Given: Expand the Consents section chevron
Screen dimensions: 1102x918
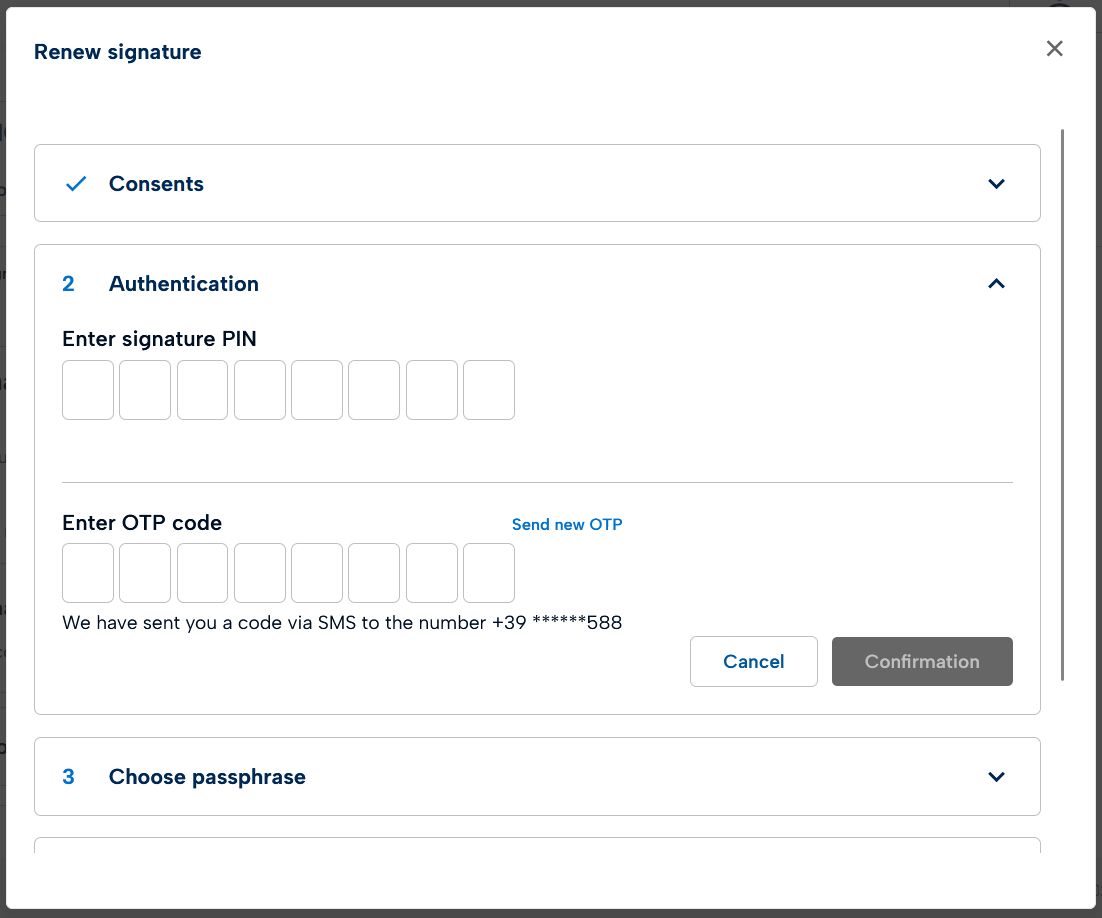Looking at the screenshot, I should 996,184.
